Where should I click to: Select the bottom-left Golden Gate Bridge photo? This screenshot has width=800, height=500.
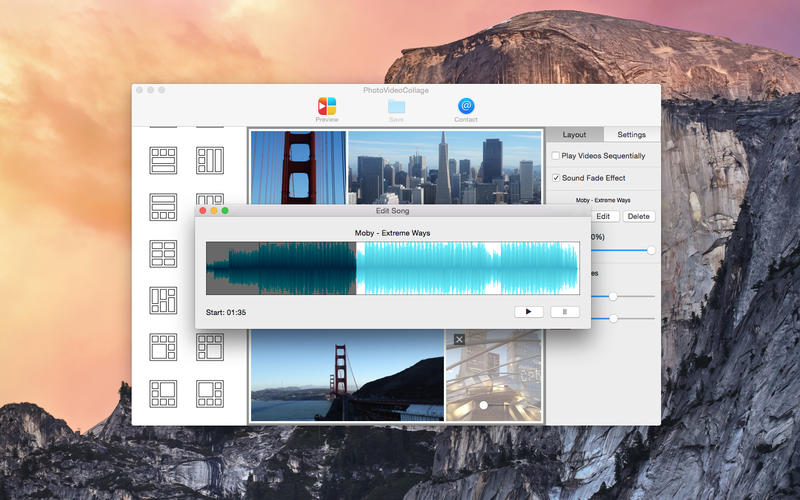click(346, 375)
